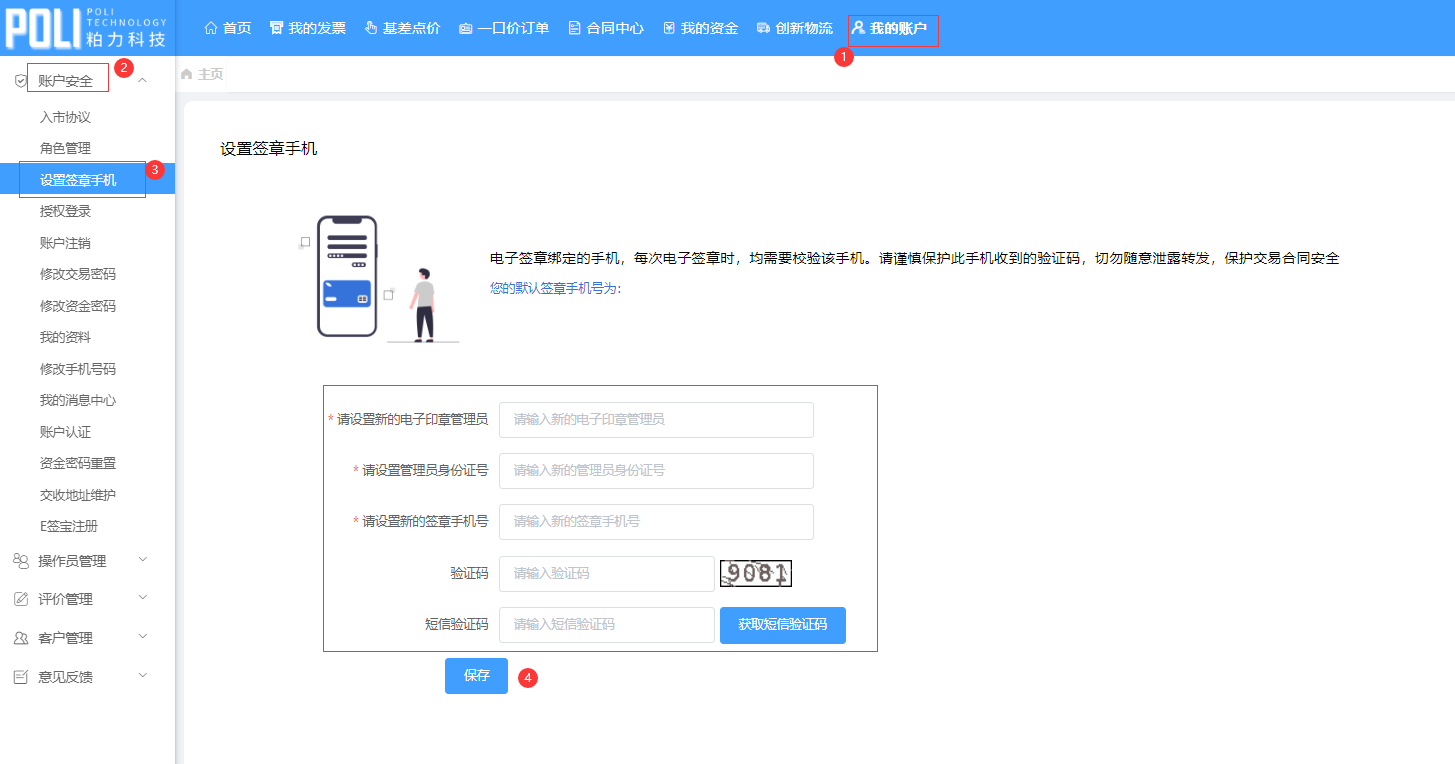Open 创新物流 in top navigation
The width and height of the screenshot is (1455, 764).
(x=804, y=28)
